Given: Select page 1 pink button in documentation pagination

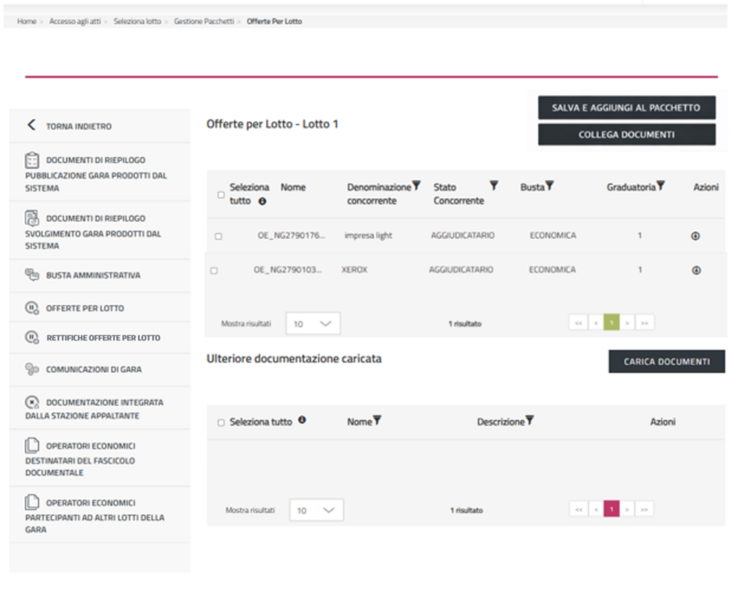Looking at the screenshot, I should [x=612, y=509].
